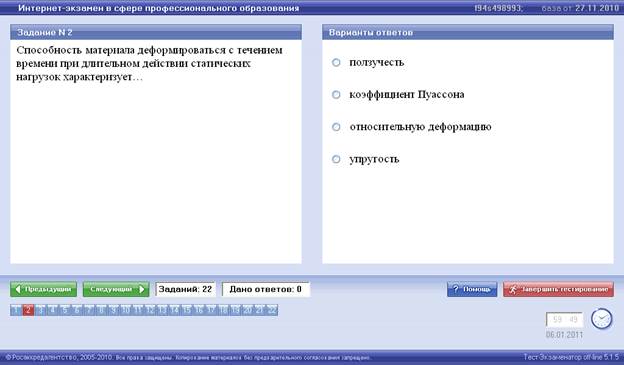Jump to question number 21
624x365 pixels.
click(x=259, y=310)
